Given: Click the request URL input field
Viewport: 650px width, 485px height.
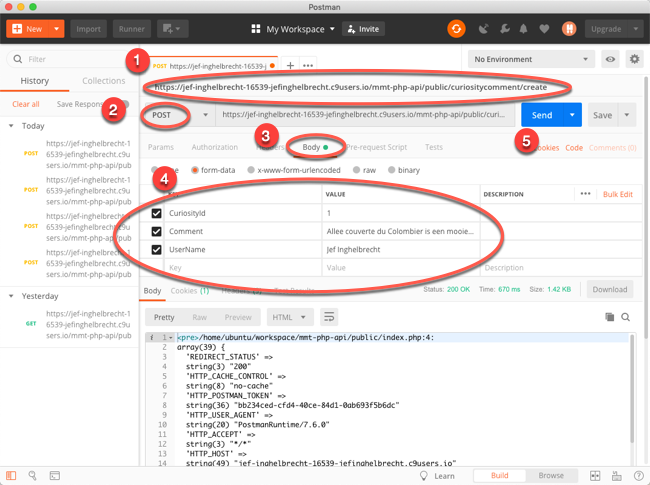Looking at the screenshot, I should [x=365, y=115].
